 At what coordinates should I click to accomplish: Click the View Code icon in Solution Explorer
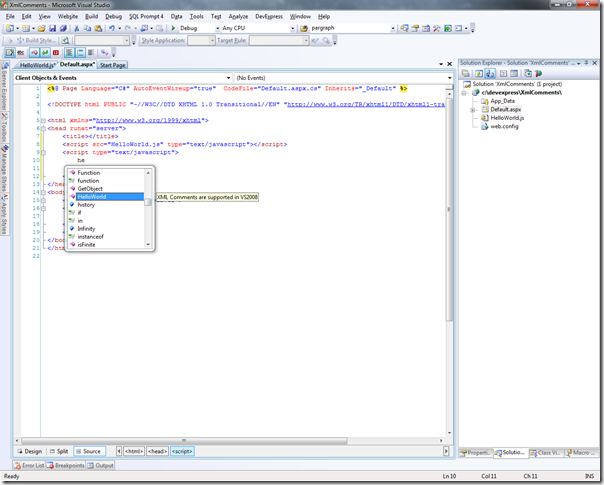point(503,73)
